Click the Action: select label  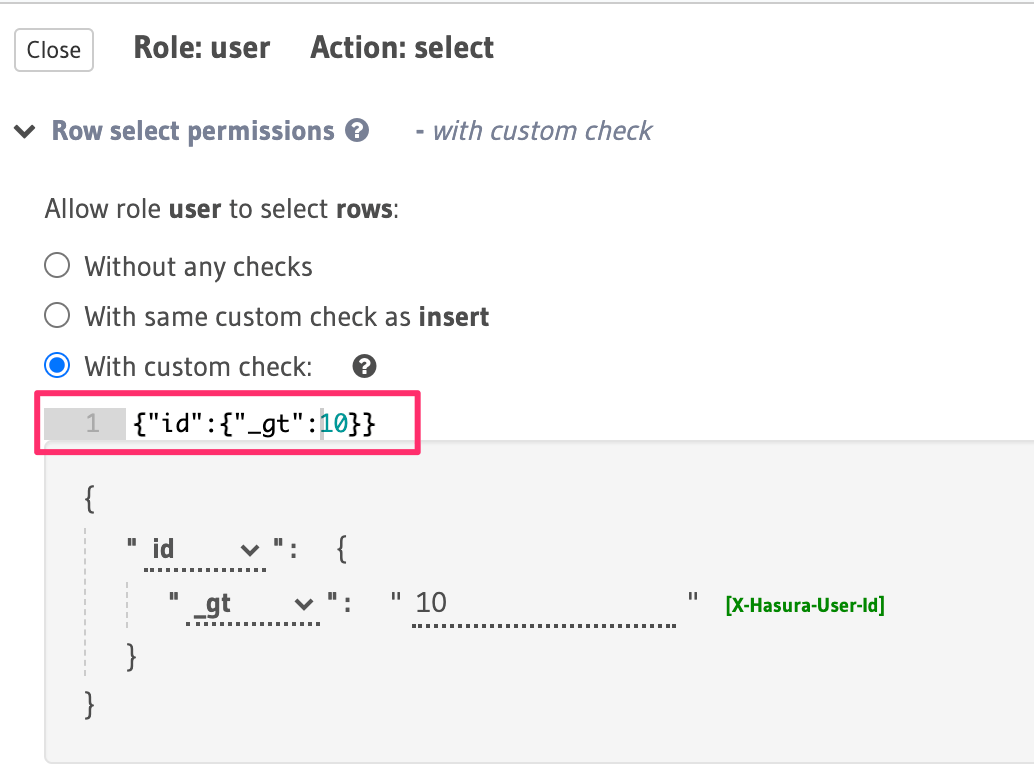pyautogui.click(x=402, y=48)
